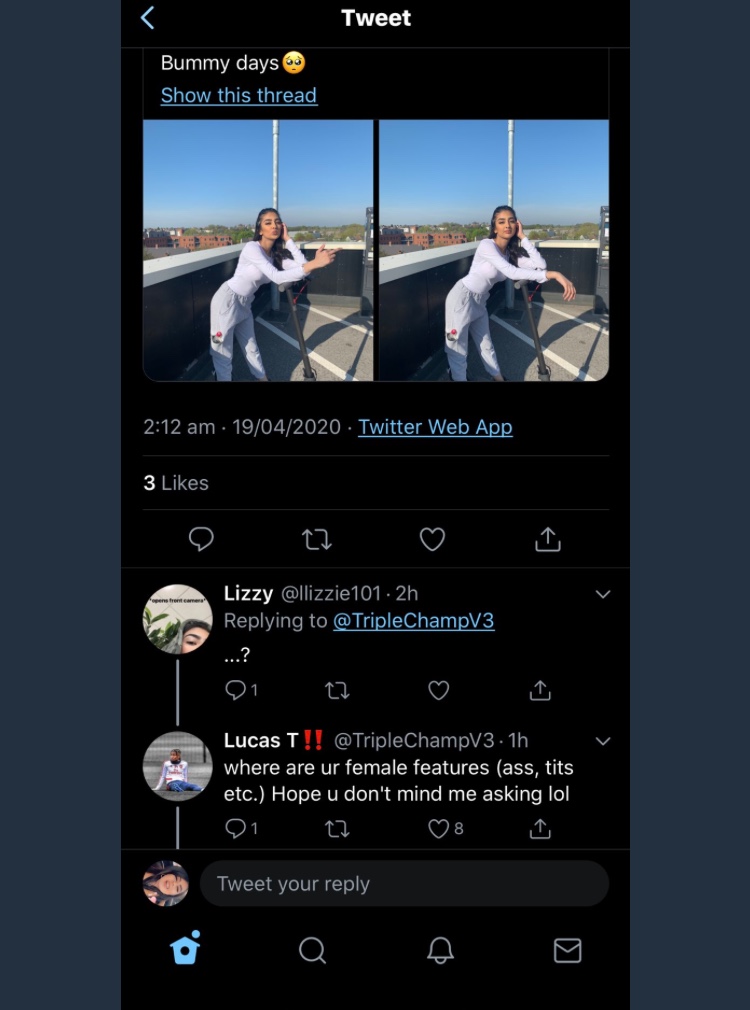Open reply thread on Lizzy's comment
The width and height of the screenshot is (750, 1010).
[237, 690]
